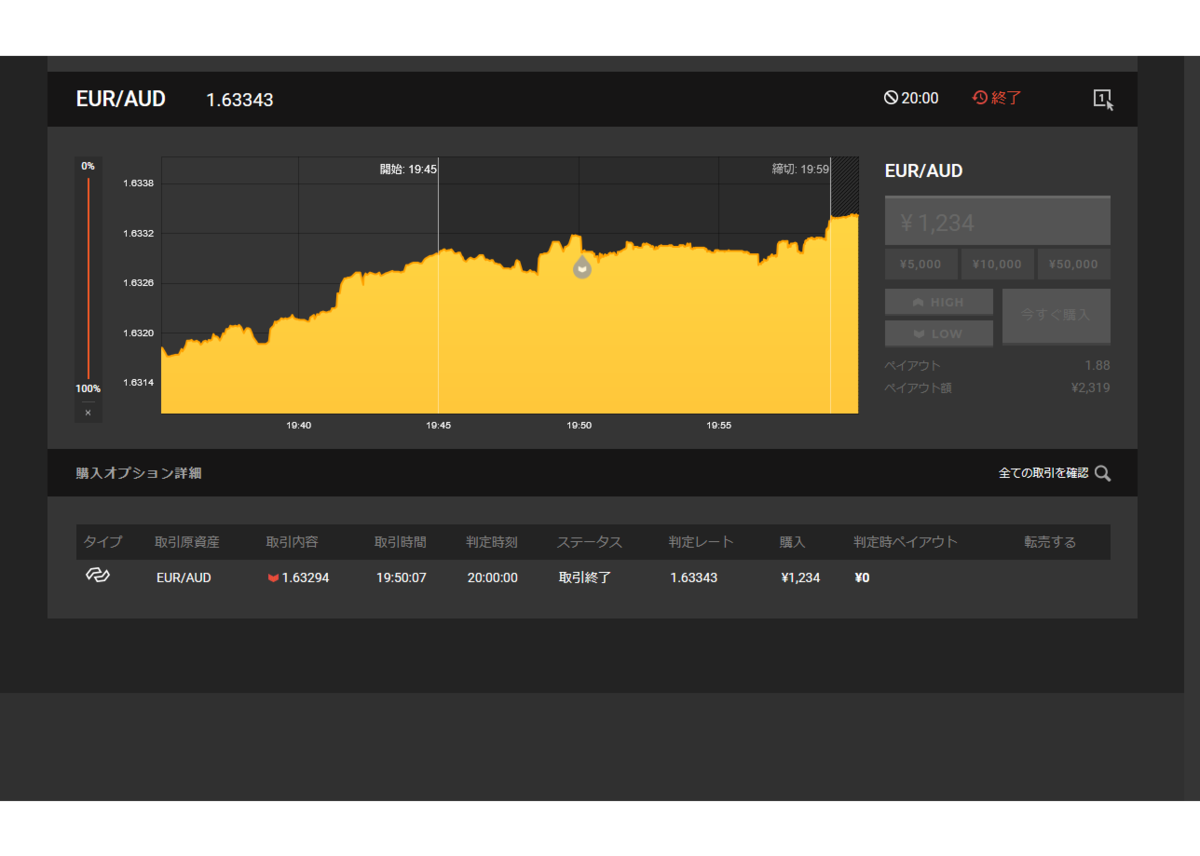Click the 取引原資産 column header
This screenshot has width=1200, height=856.
coord(187,542)
